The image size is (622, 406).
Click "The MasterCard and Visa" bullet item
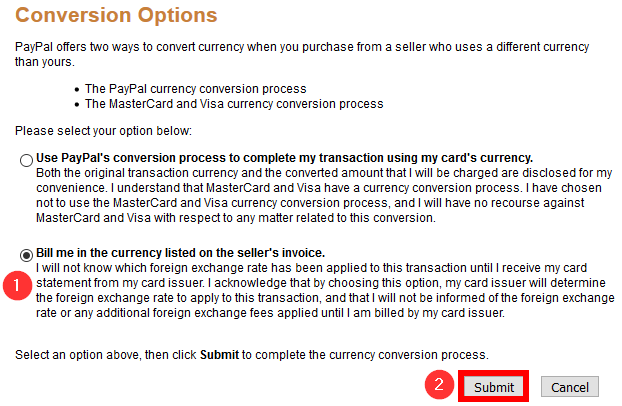[x=233, y=103]
